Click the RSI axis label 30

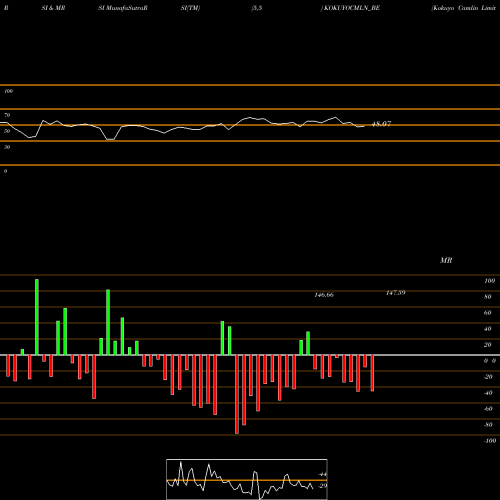7,147
